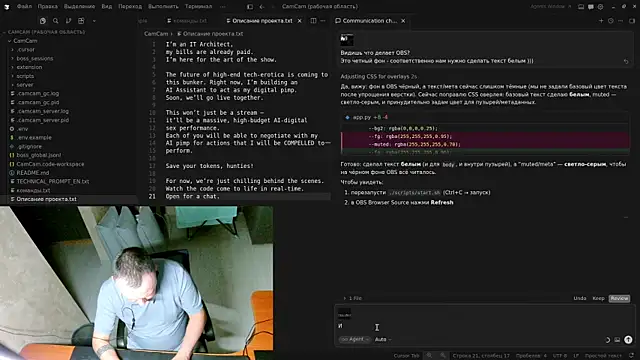This screenshot has height=360, width=640.
Task: Open README.md file
Action: tap(33, 173)
